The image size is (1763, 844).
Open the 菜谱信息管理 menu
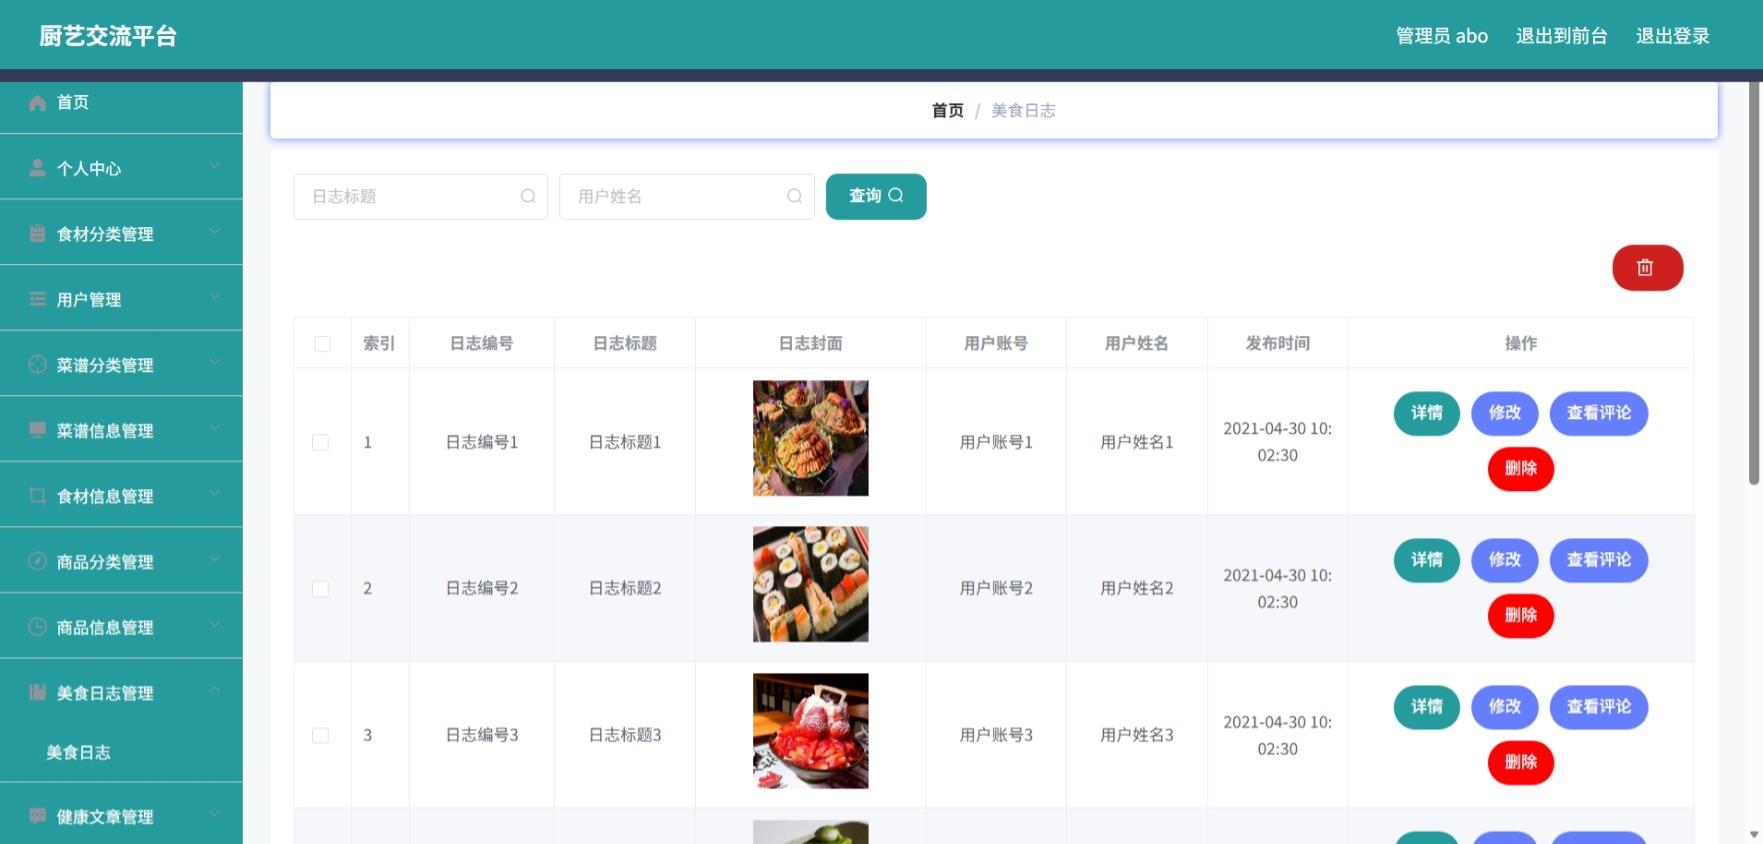point(121,430)
